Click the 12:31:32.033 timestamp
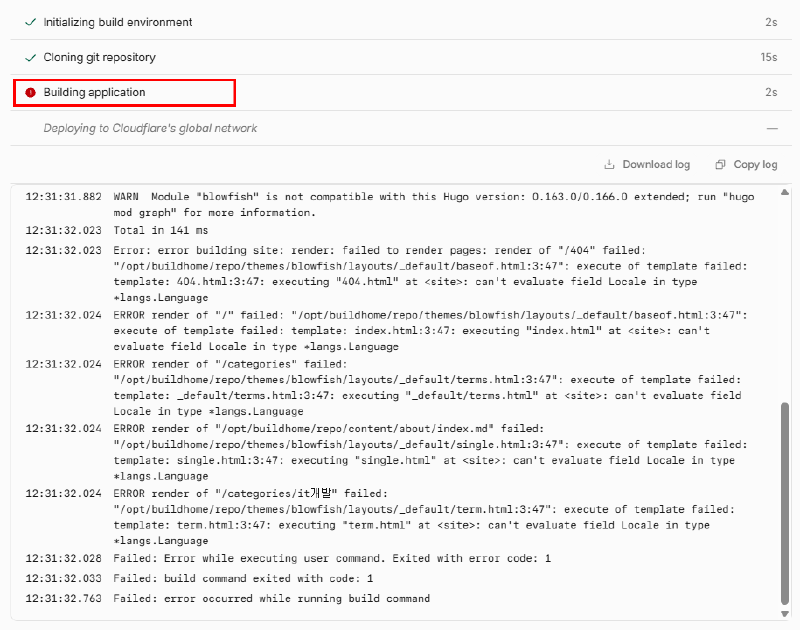 64,578
